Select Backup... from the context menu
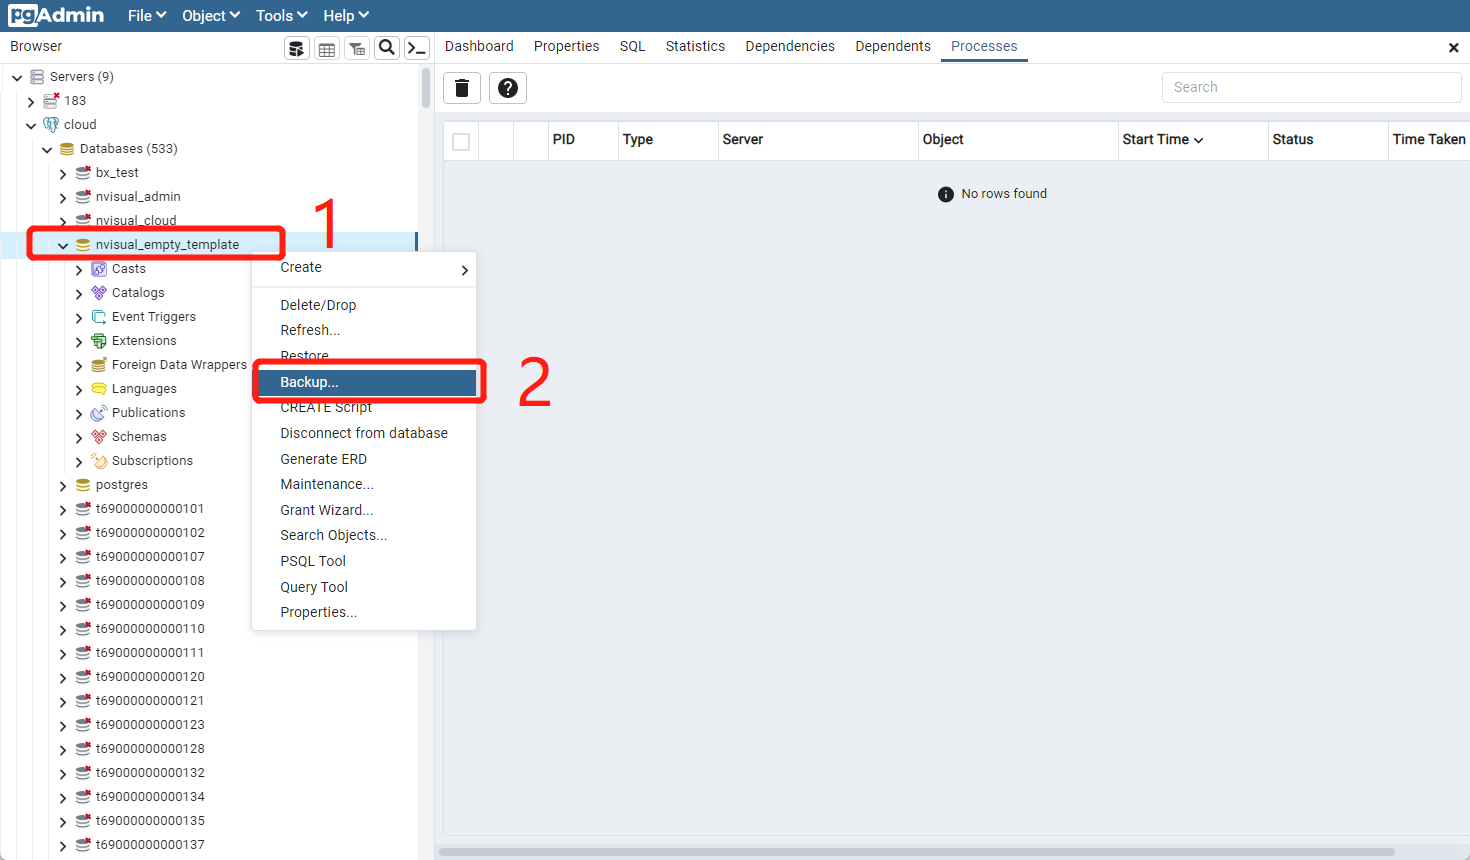The width and height of the screenshot is (1470, 860). click(310, 382)
